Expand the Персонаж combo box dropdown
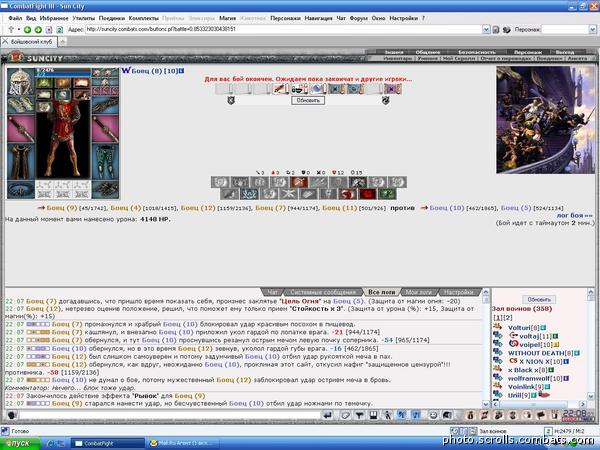The width and height of the screenshot is (600, 450). pyautogui.click(x=592, y=29)
